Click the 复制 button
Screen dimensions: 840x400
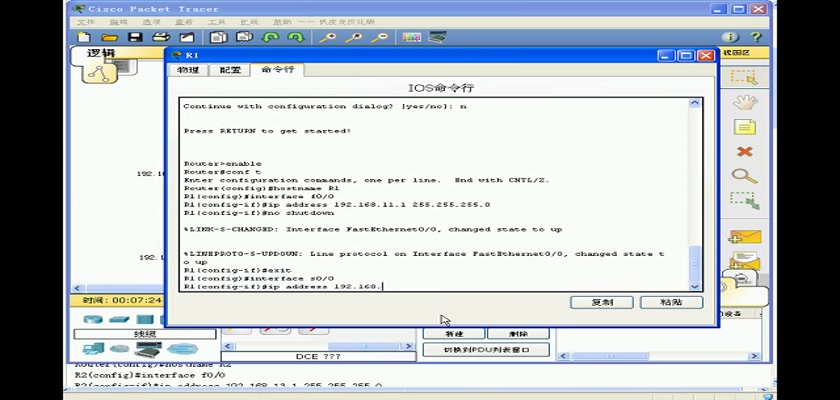602,302
